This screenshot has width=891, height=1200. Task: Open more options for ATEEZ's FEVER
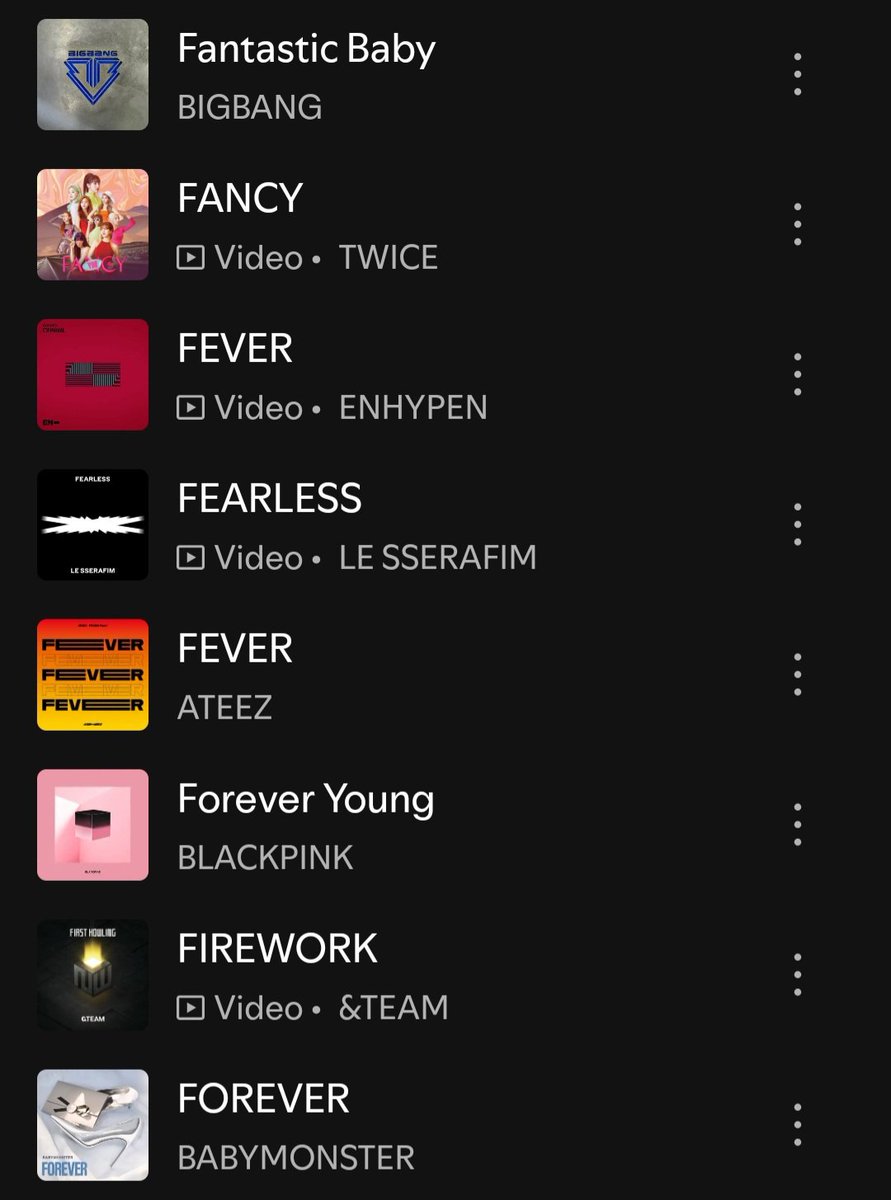pyautogui.click(x=797, y=675)
